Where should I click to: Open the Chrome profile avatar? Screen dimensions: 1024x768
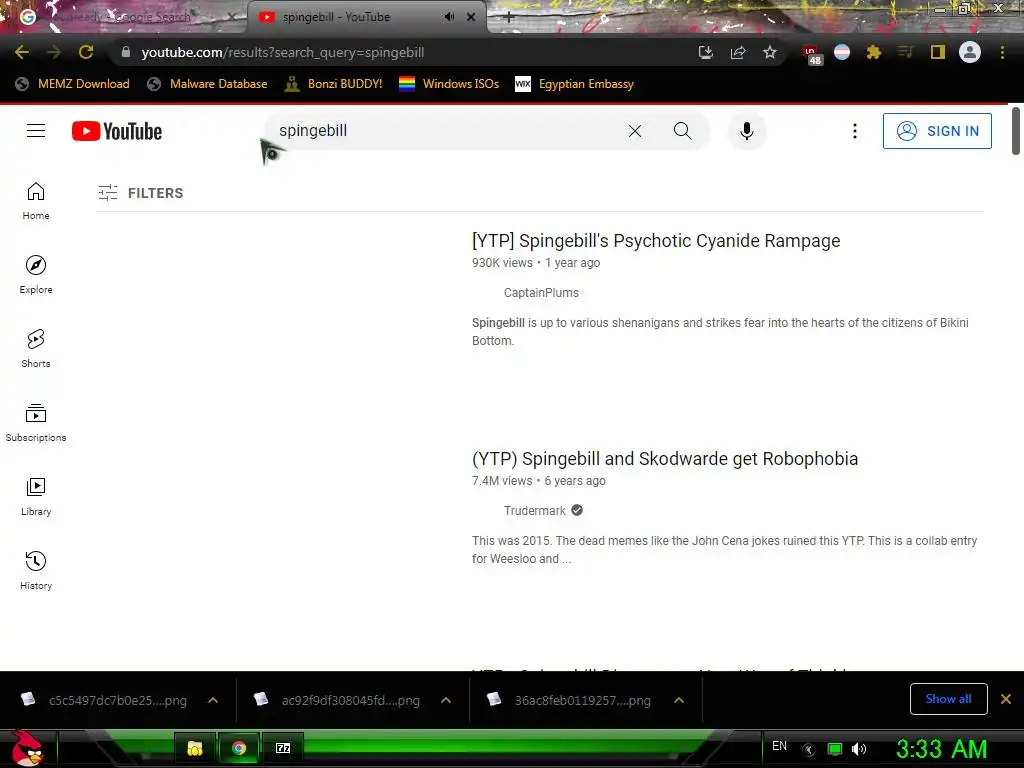tap(970, 52)
